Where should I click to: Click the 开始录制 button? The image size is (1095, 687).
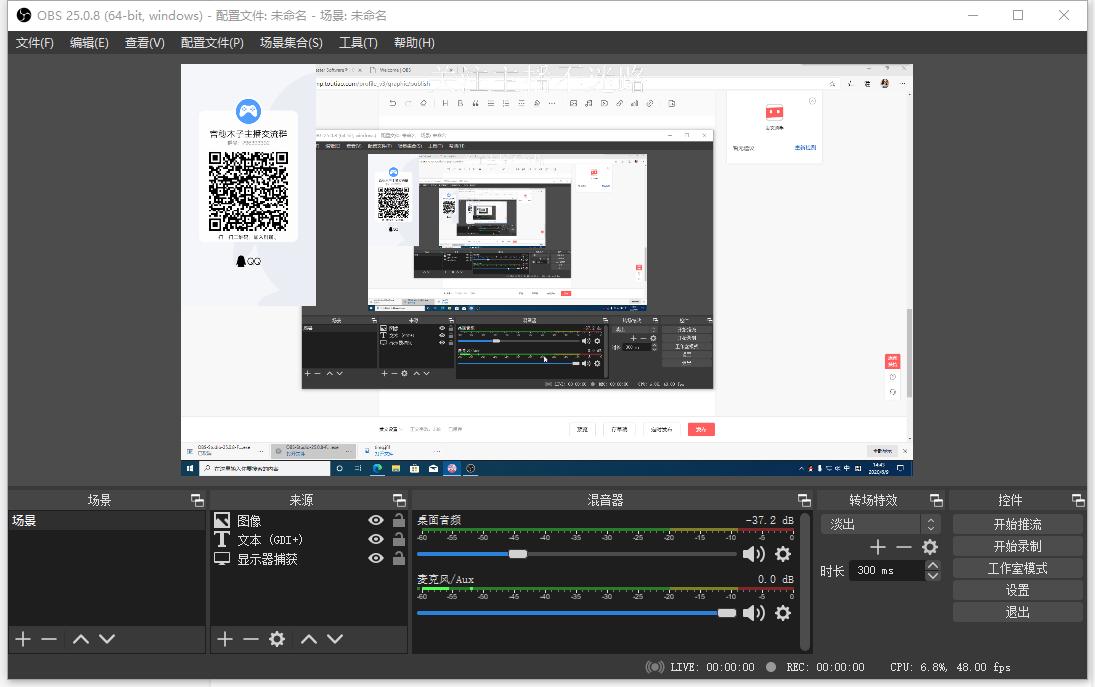(x=1017, y=546)
